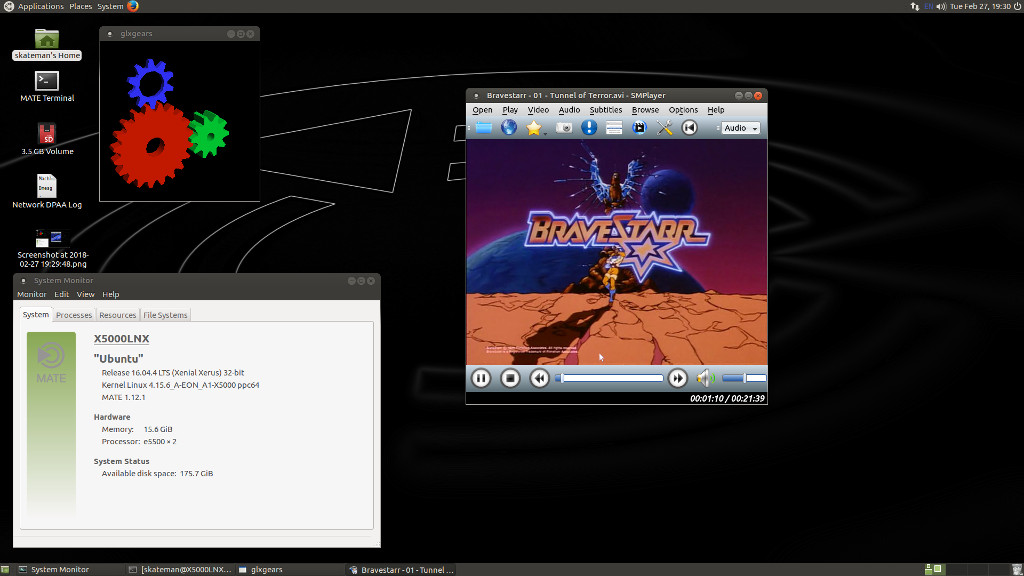Expand the Audio dropdown in SMPlayer toolbar
The height and width of the screenshot is (576, 1024).
741,128
